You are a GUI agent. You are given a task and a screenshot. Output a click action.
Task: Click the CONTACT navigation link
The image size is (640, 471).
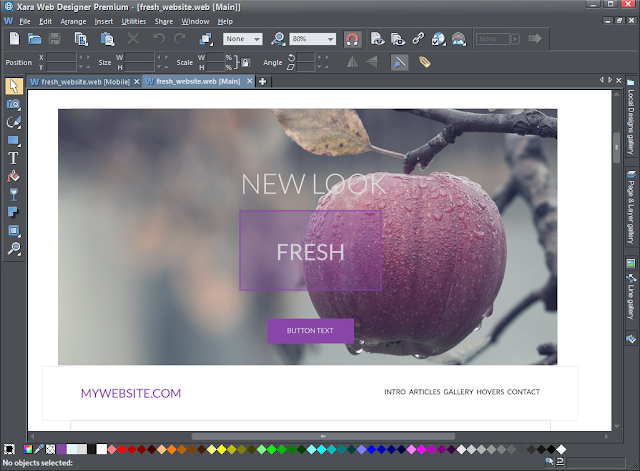click(x=523, y=392)
